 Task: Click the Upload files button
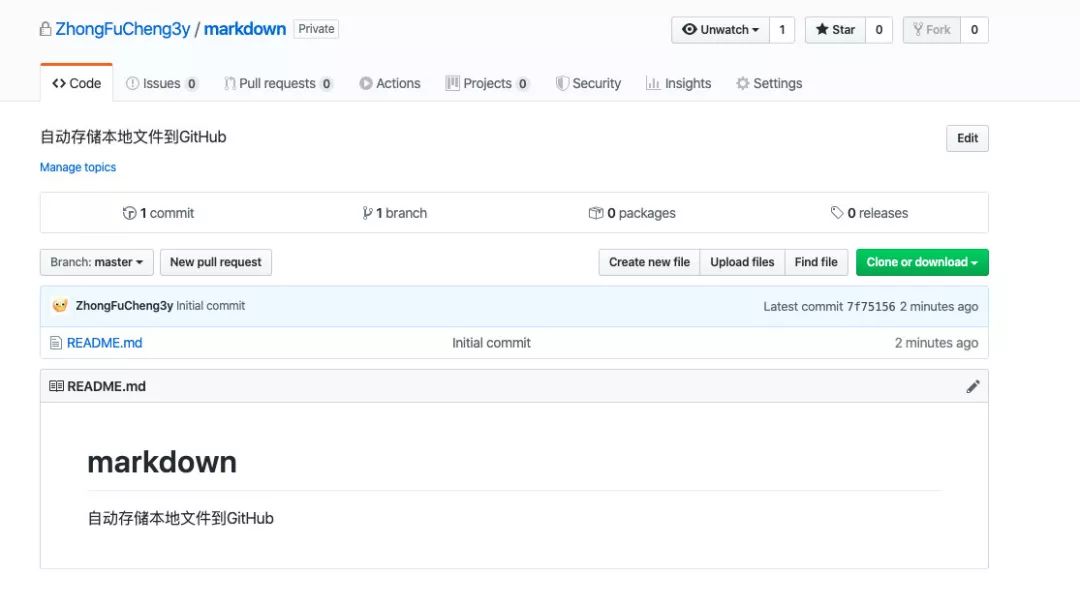[742, 263]
